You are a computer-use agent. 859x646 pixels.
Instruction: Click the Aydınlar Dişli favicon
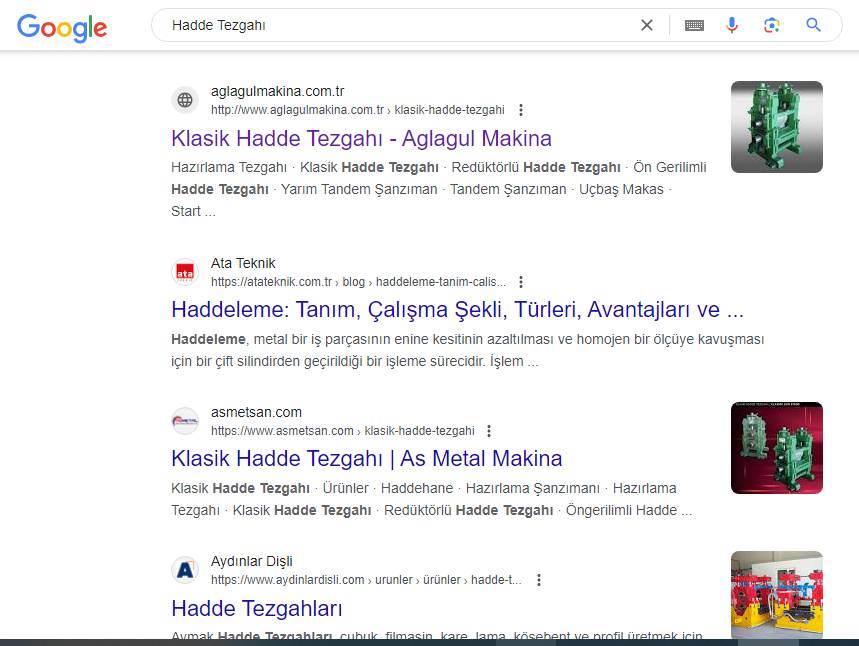185,570
